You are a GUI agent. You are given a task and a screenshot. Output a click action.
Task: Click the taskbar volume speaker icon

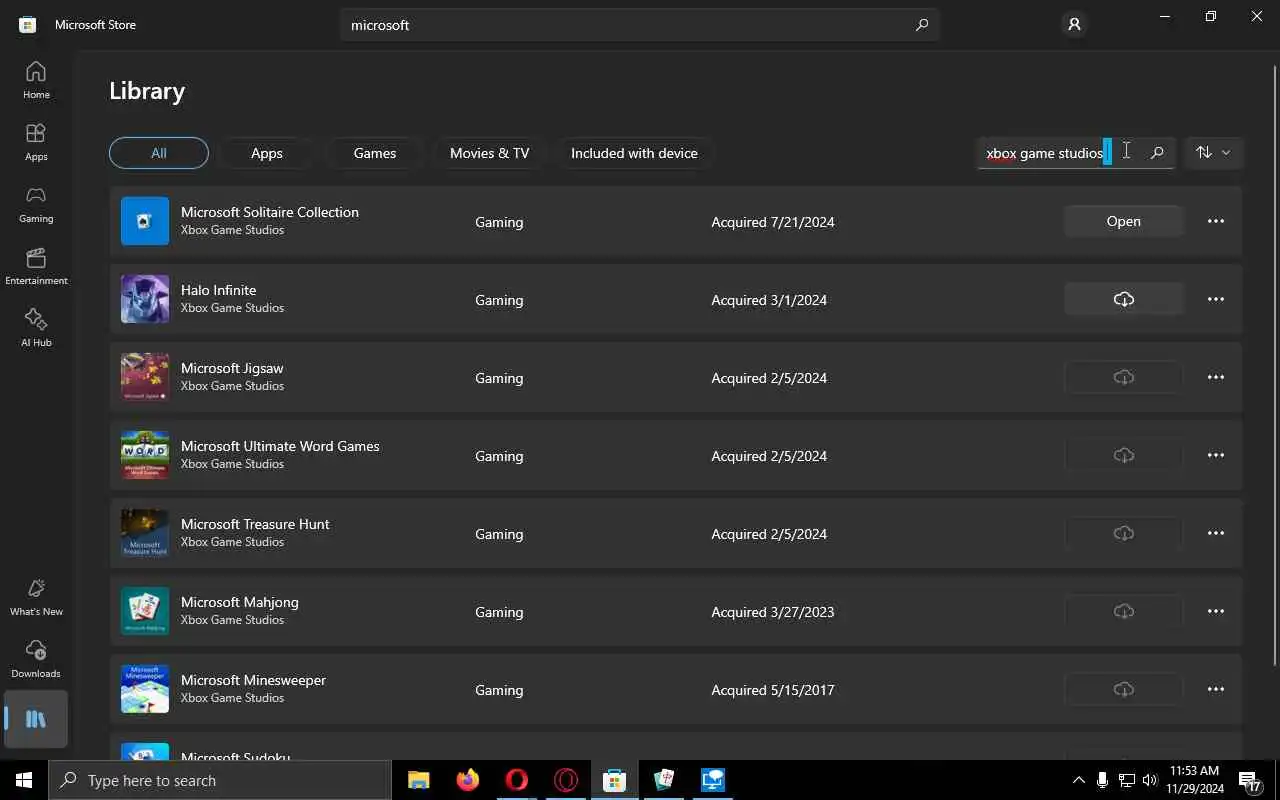pos(1150,780)
